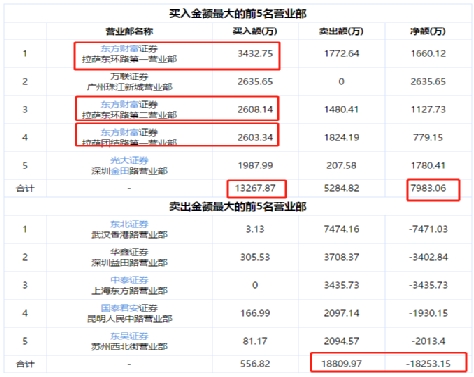Screen dimensions: 474x377
Task: Select the buy amount 3.13
Action: click(x=255, y=229)
